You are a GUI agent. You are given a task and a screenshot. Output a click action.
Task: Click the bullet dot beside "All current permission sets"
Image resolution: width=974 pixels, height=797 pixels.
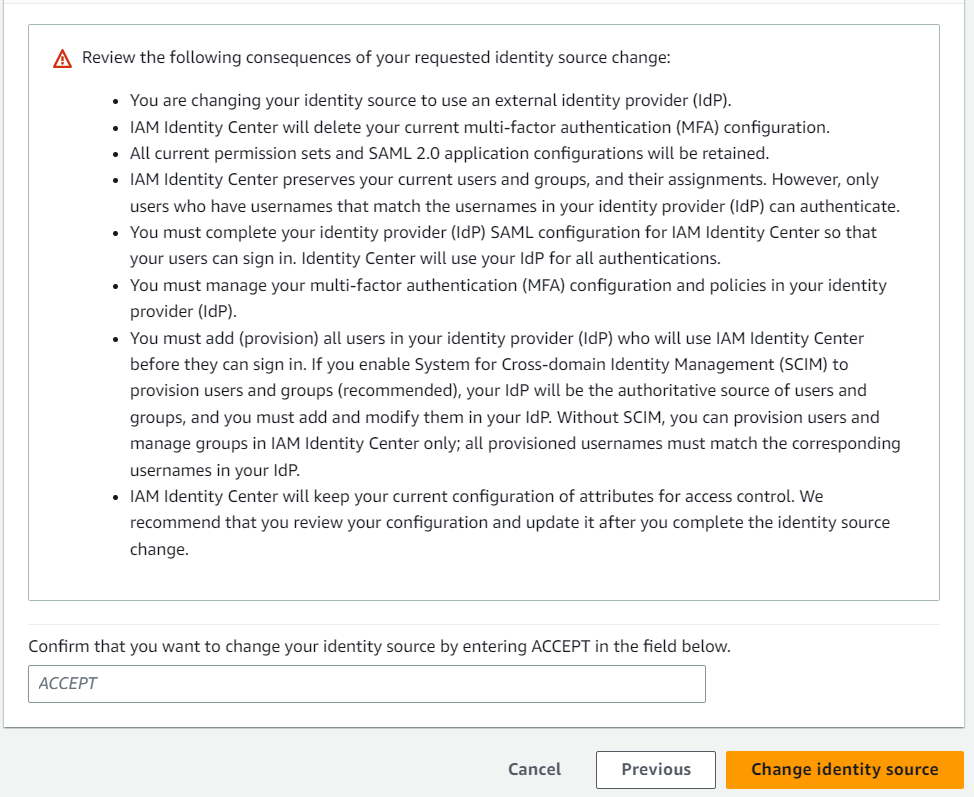[x=117, y=154]
